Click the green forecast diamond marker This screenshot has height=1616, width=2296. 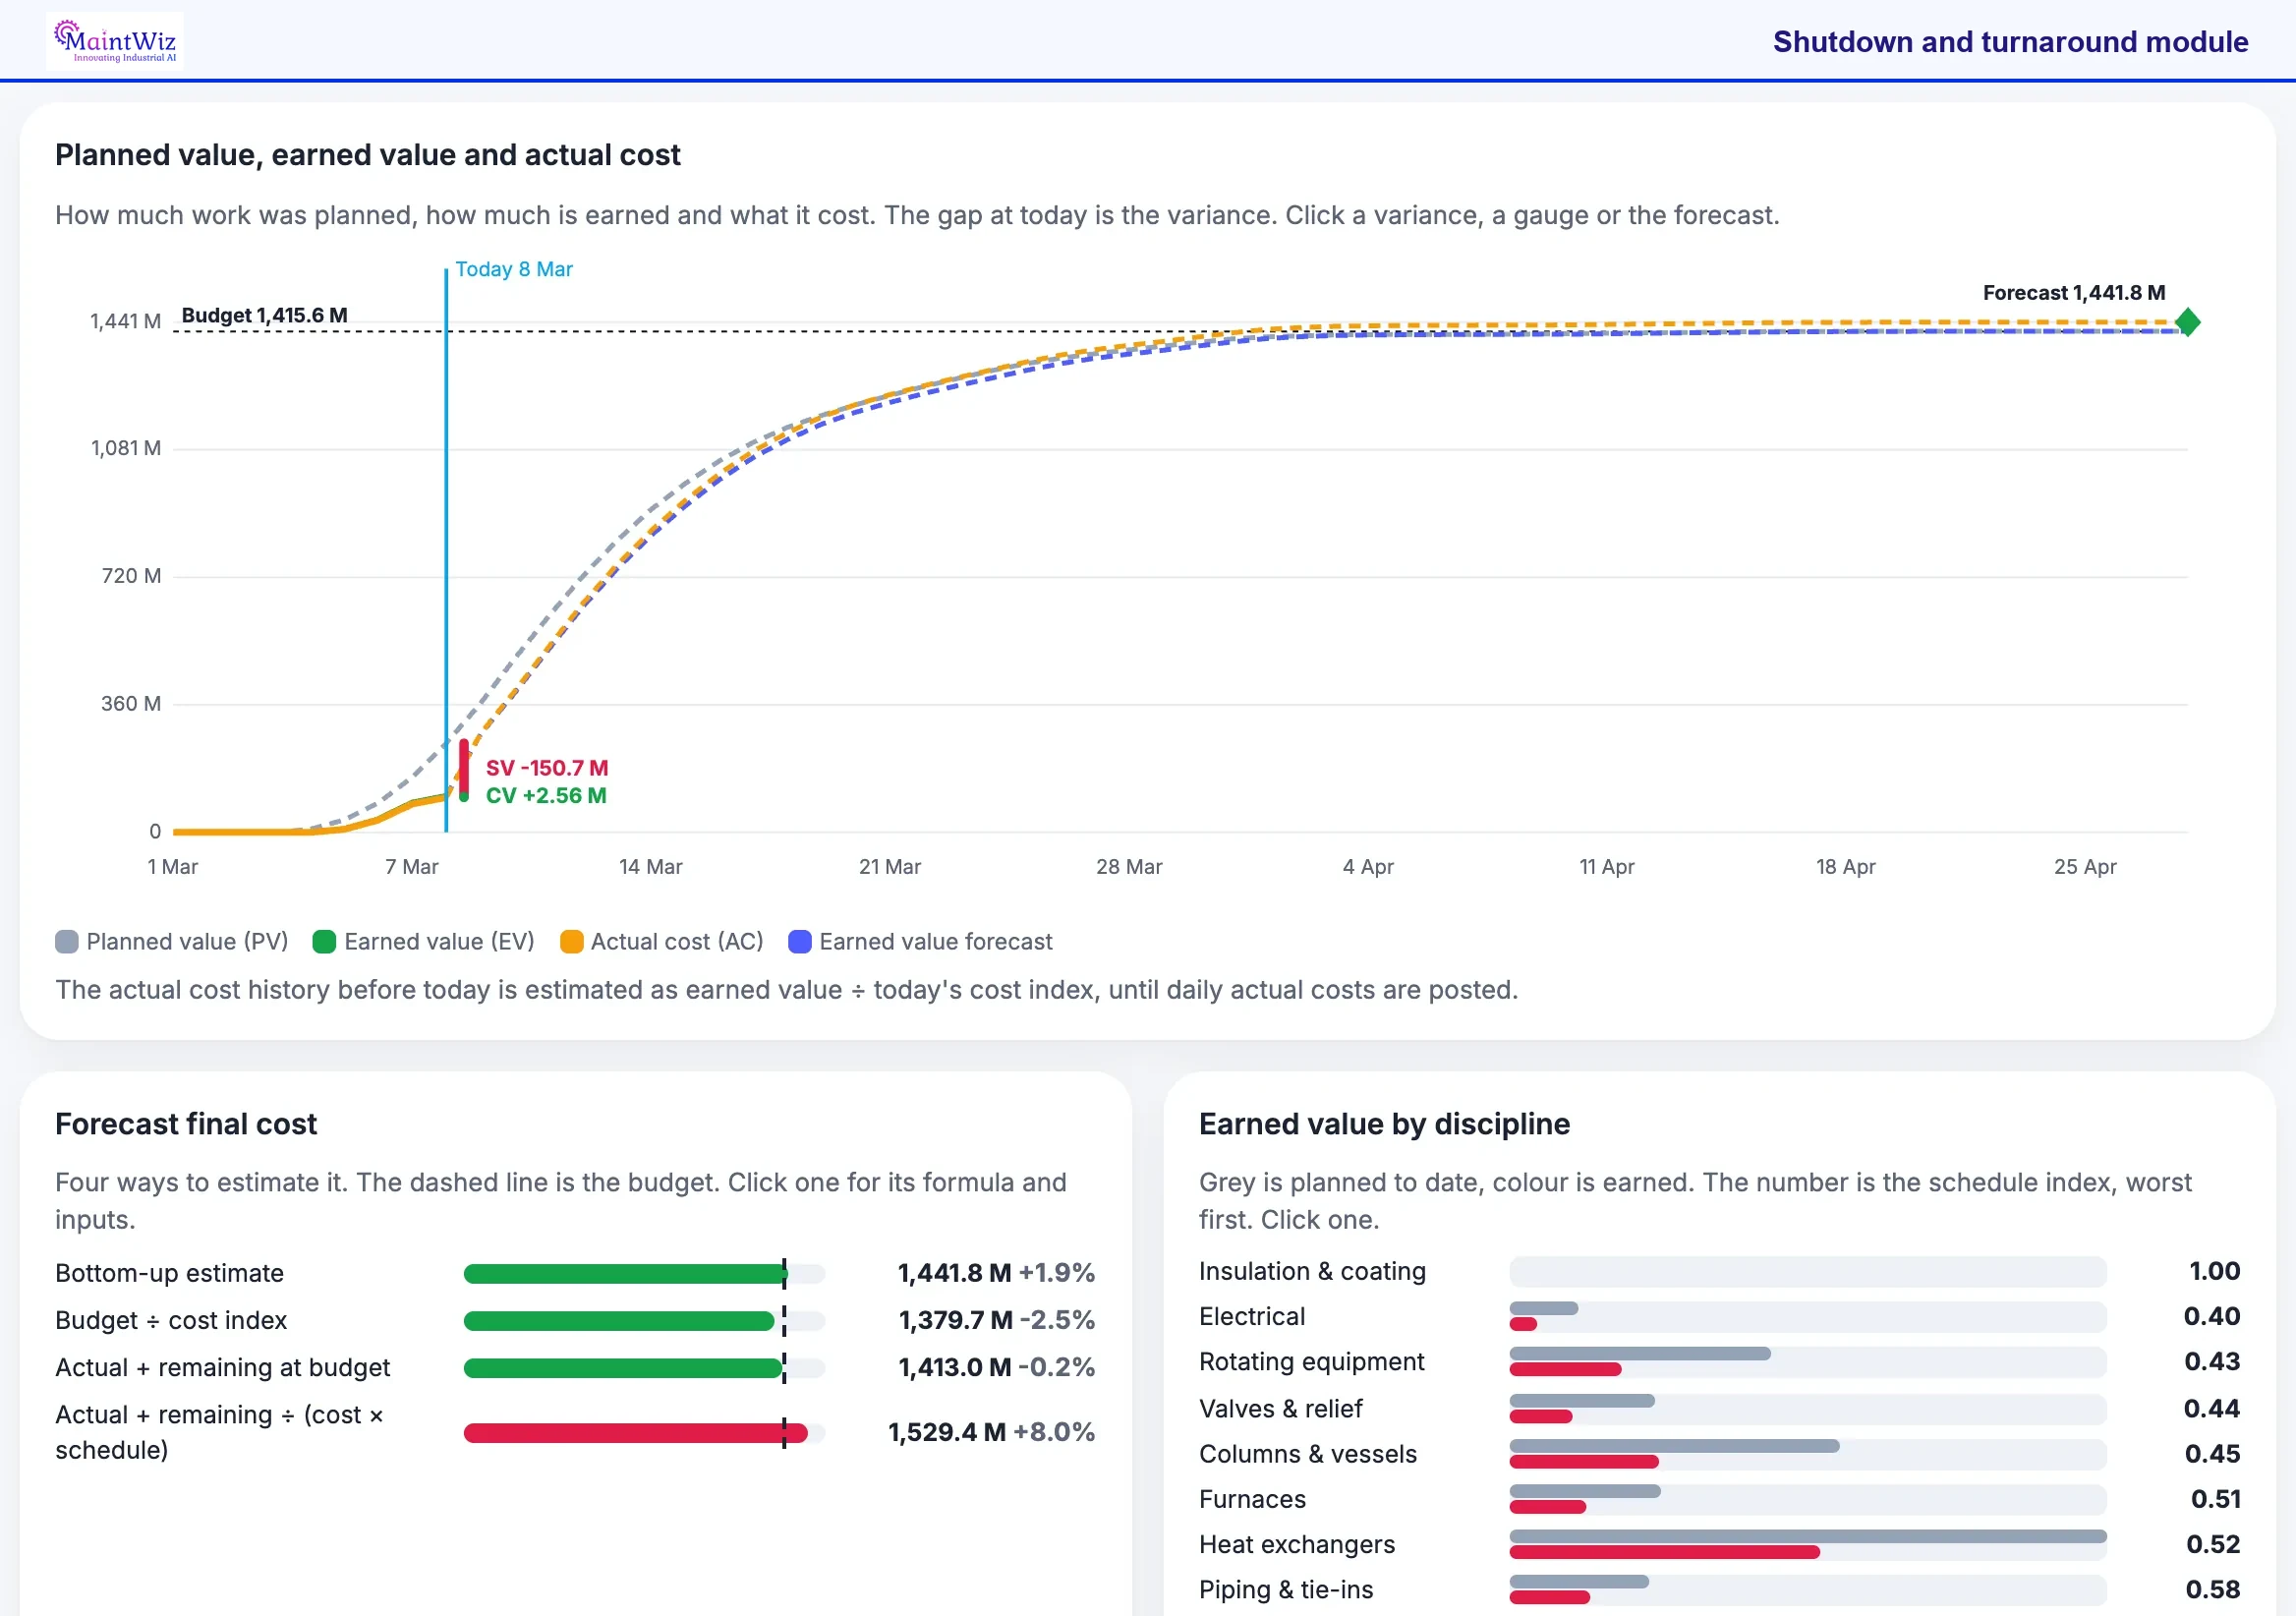(2187, 322)
